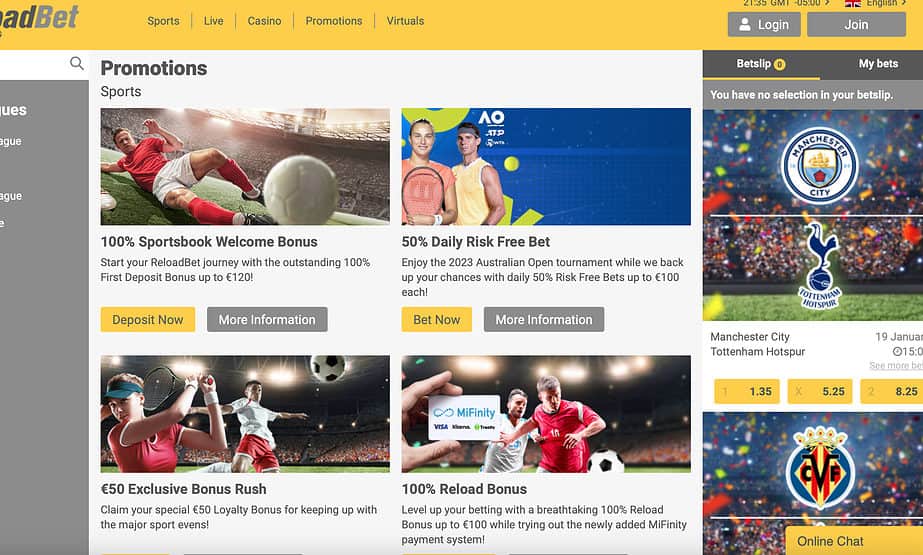
Task: Click the See more bets link
Action: pos(896,365)
